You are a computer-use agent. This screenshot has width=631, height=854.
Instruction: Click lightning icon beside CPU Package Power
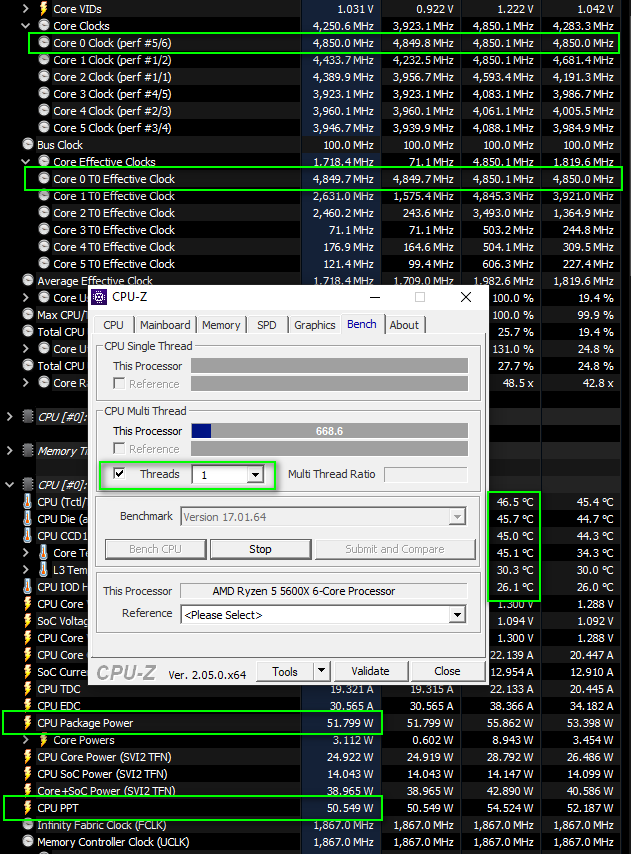pos(28,722)
